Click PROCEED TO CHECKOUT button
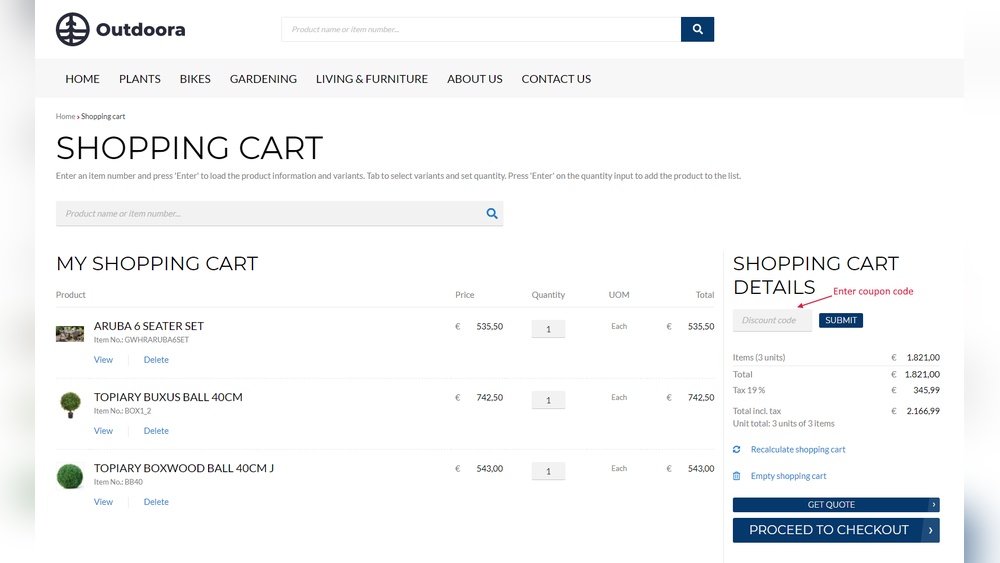 (836, 530)
